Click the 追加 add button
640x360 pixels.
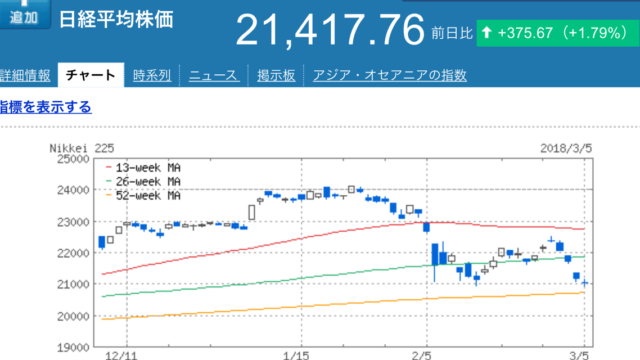point(24,13)
